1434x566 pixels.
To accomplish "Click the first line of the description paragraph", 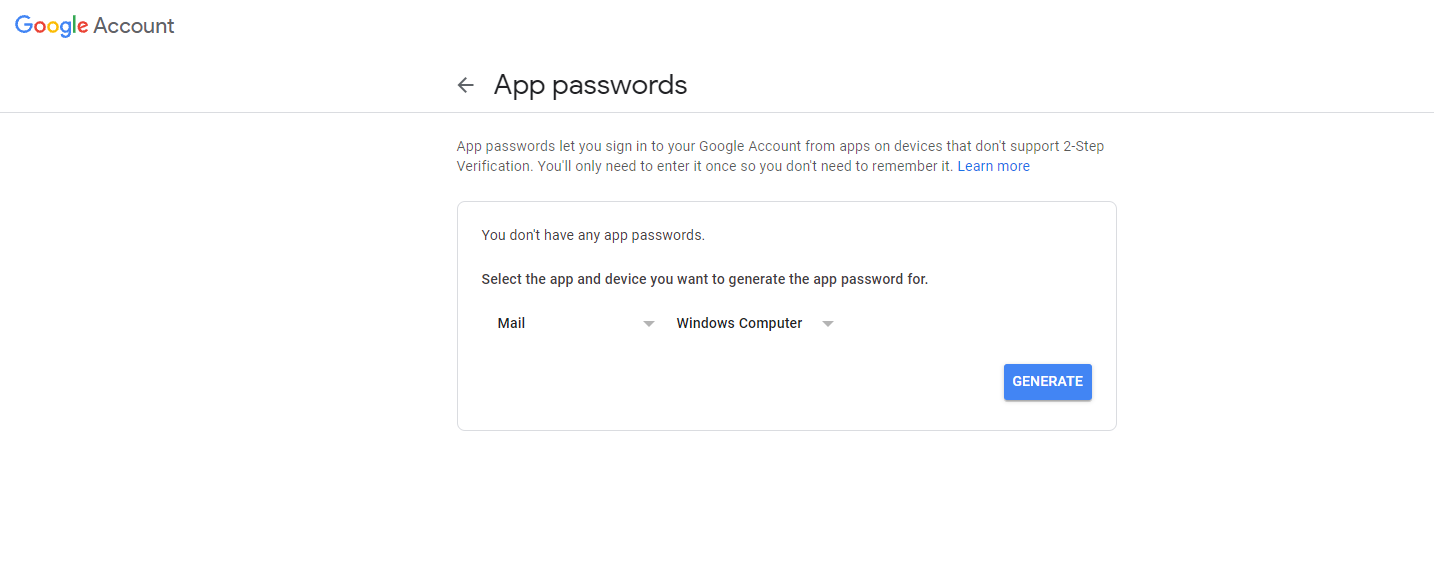I will [x=780, y=146].
